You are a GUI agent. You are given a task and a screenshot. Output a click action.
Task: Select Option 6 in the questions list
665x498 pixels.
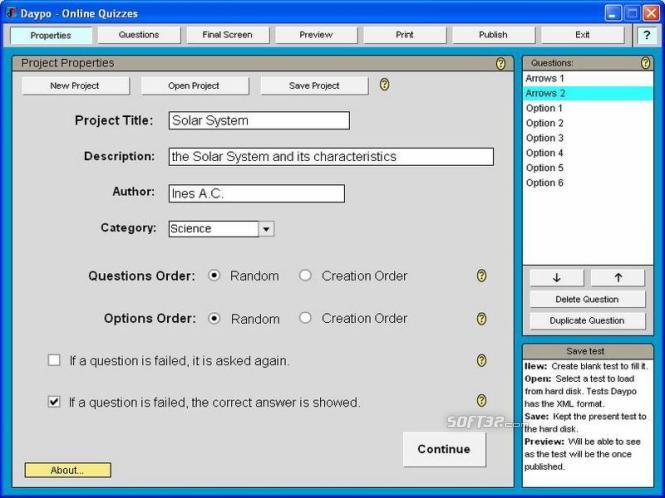(x=588, y=182)
